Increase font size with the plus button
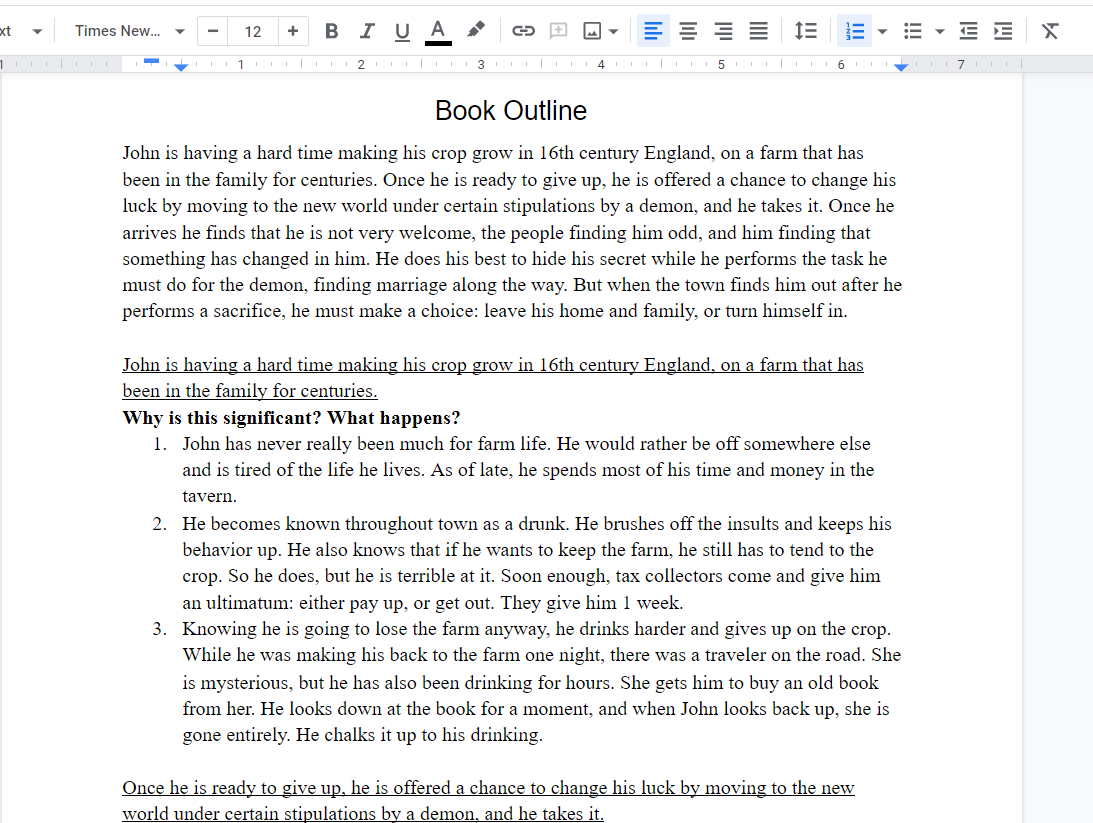The image size is (1093, 823). [x=293, y=31]
